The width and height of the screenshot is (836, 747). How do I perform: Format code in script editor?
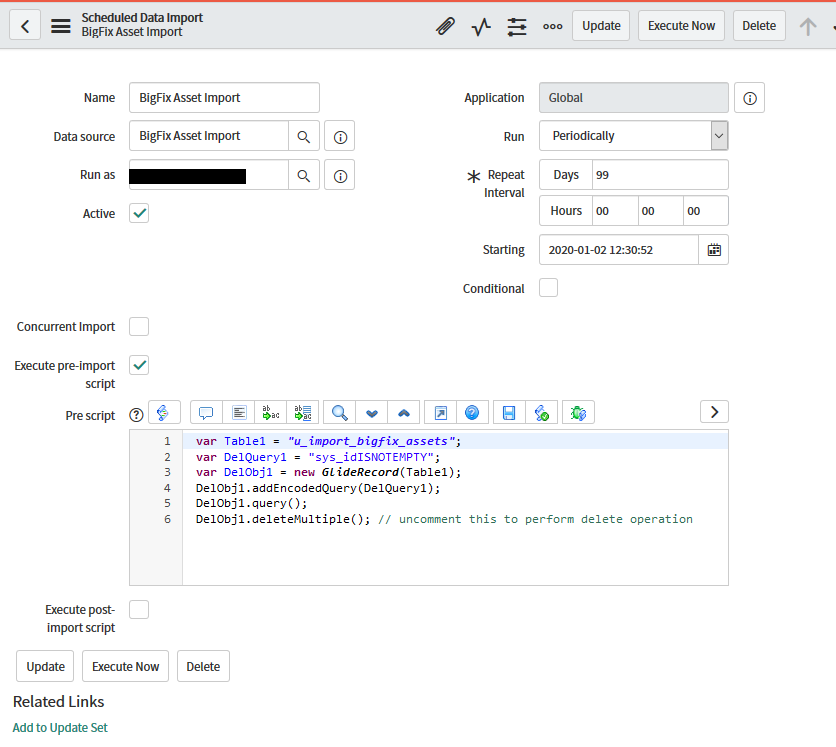(x=239, y=413)
